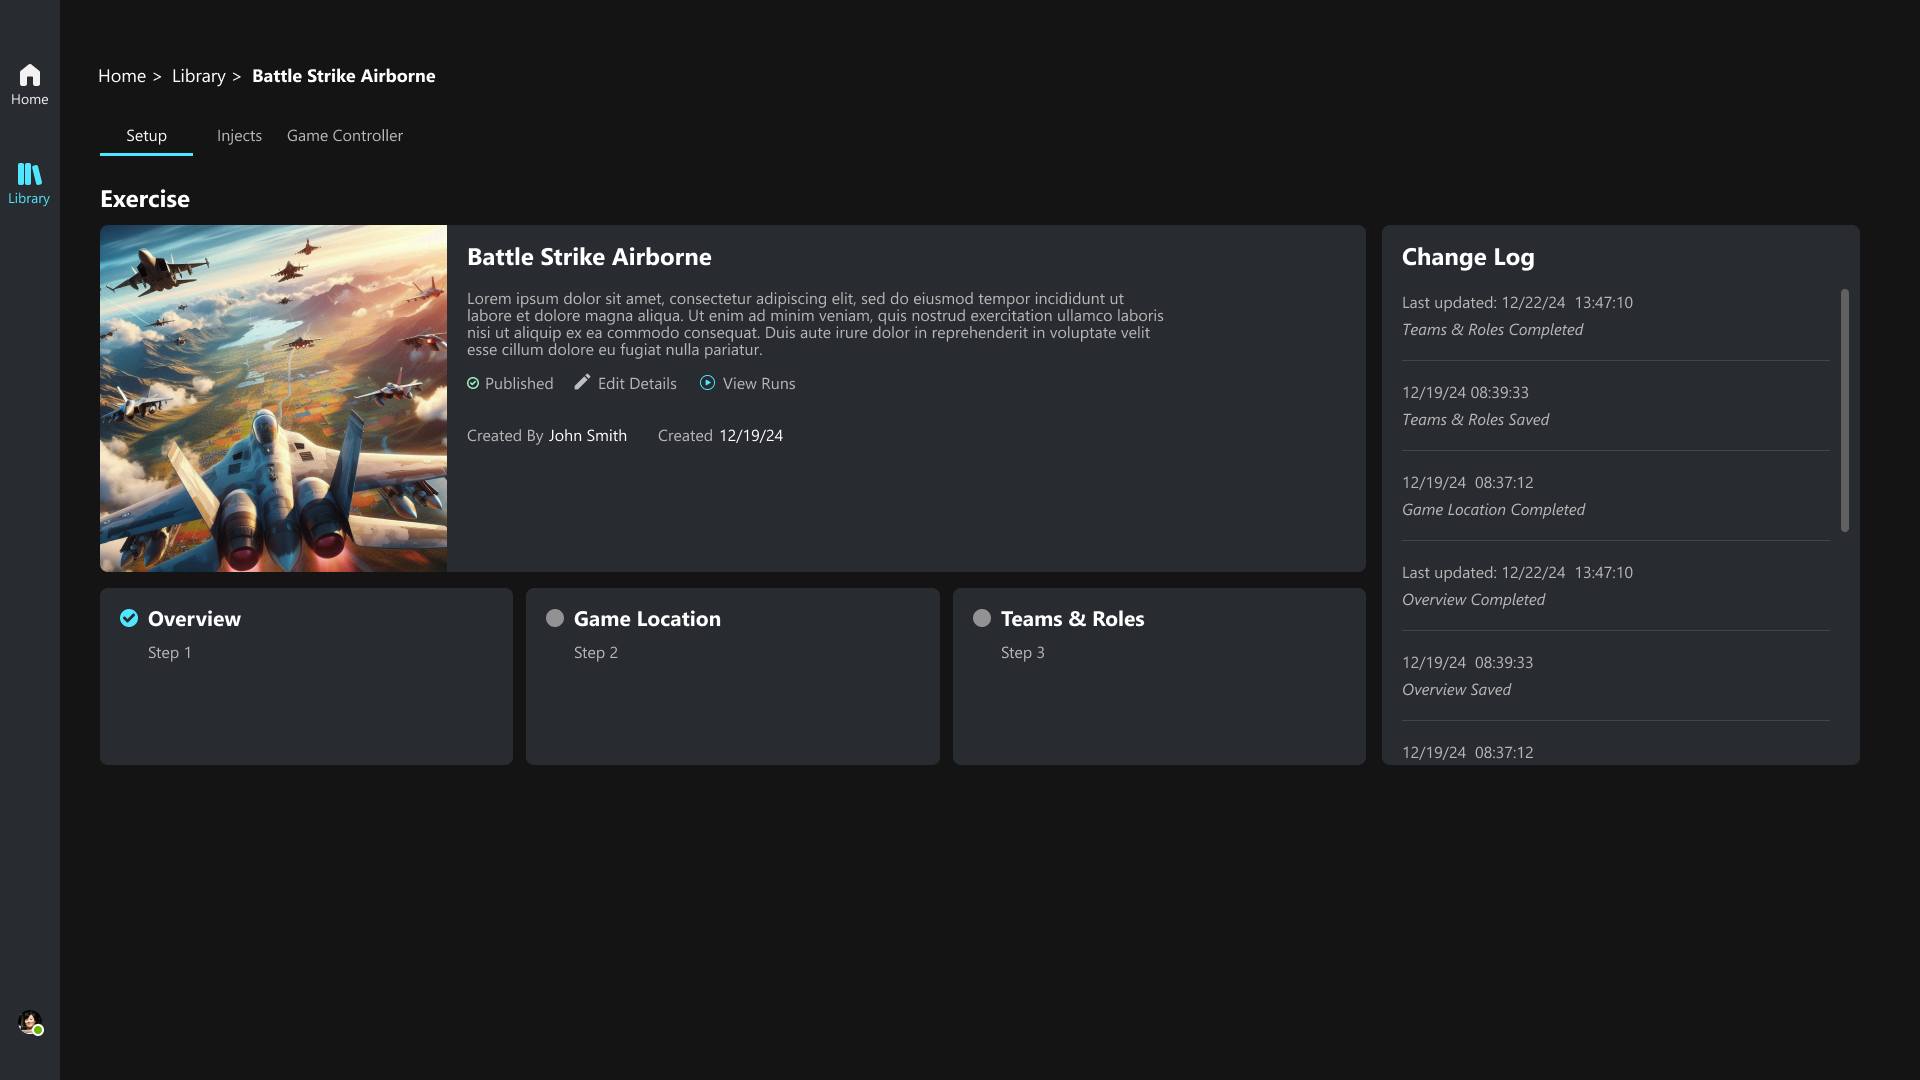This screenshot has height=1080, width=1920.
Task: Click the Edit Details link text
Action: [637, 384]
